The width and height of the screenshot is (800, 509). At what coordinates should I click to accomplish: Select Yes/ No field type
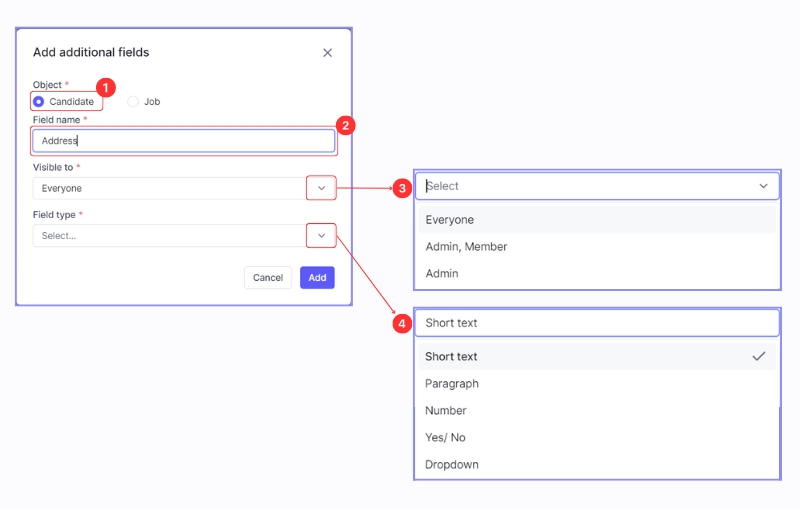[446, 438]
